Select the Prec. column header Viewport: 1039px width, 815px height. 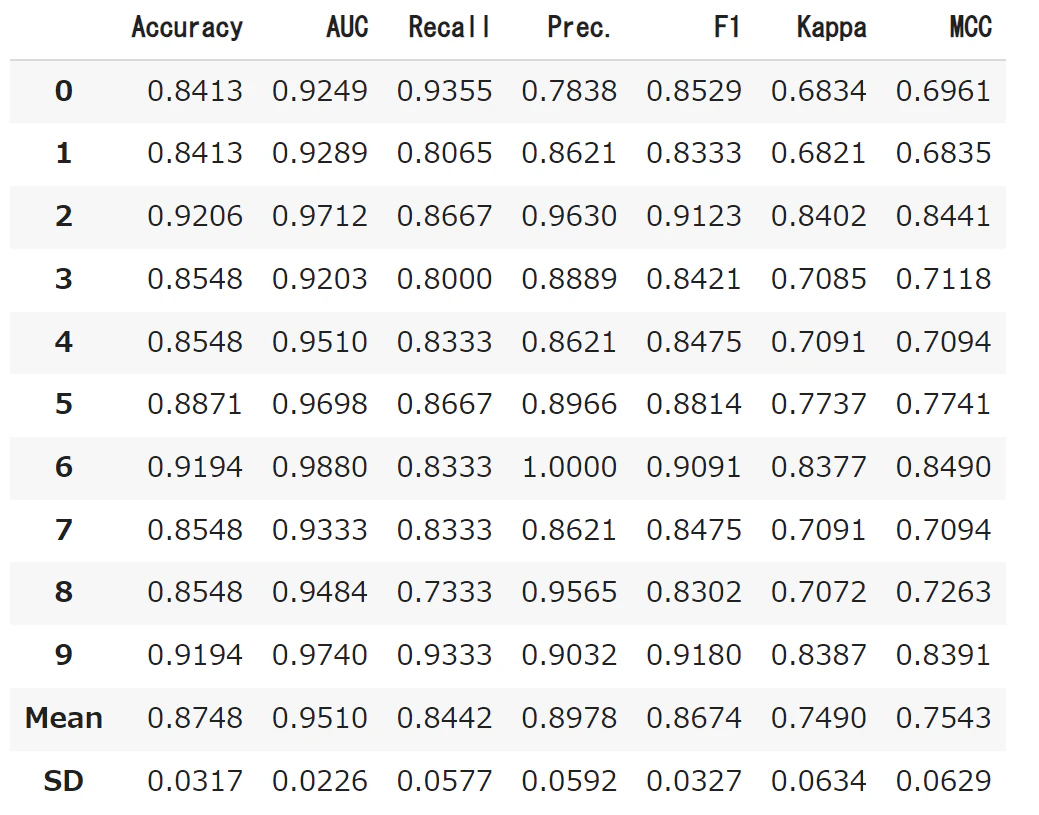point(578,28)
